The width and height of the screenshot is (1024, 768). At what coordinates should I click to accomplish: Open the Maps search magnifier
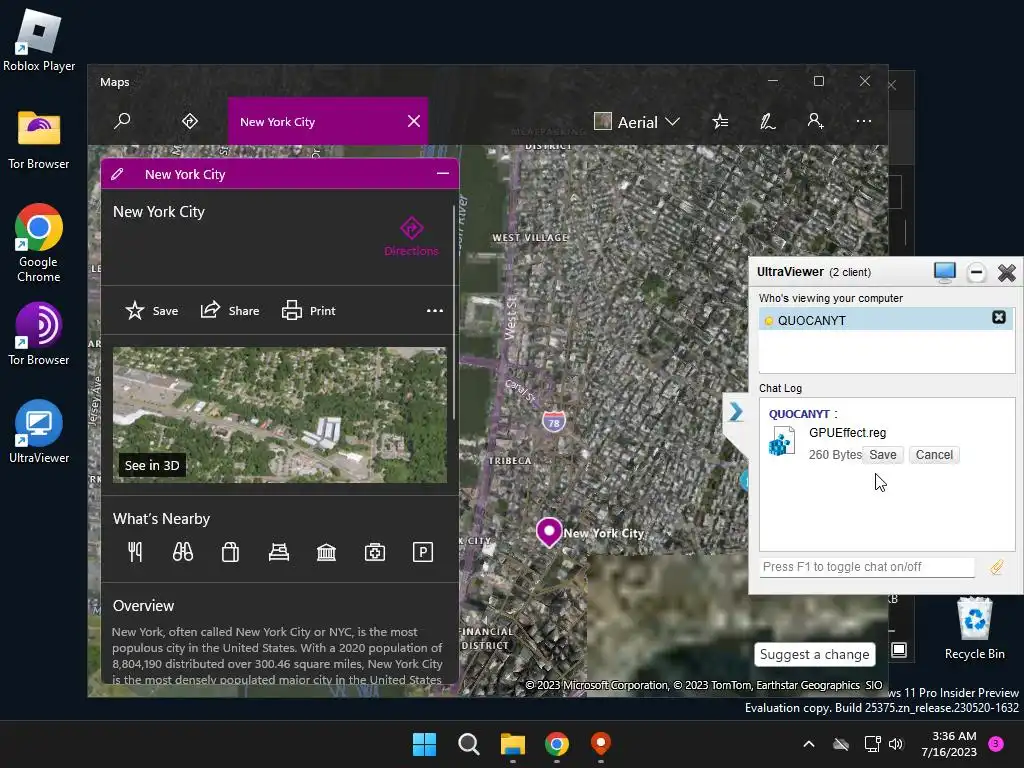pyautogui.click(x=122, y=121)
